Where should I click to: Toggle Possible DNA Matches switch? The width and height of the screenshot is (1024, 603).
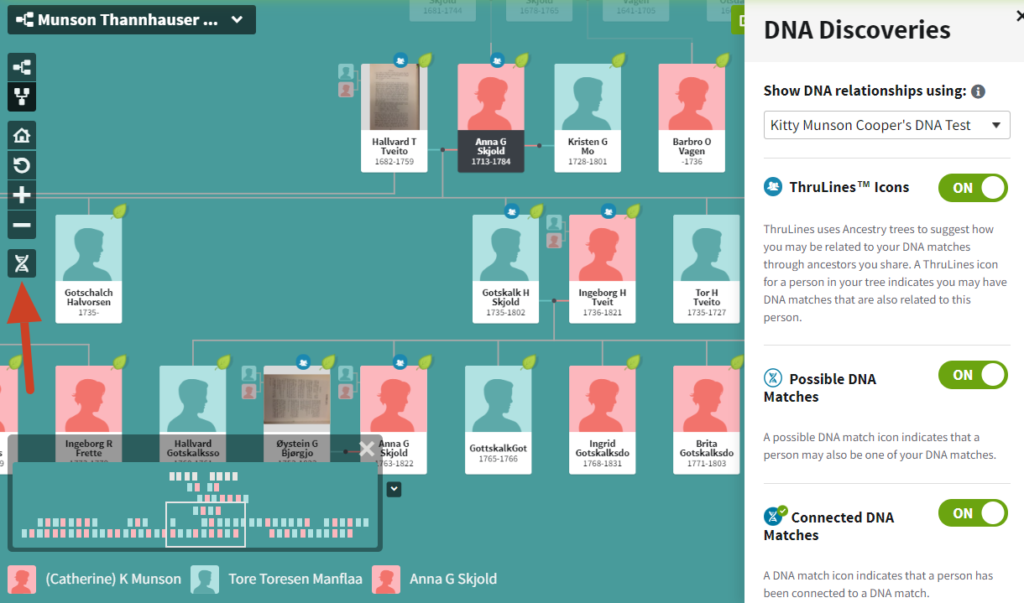coord(973,376)
